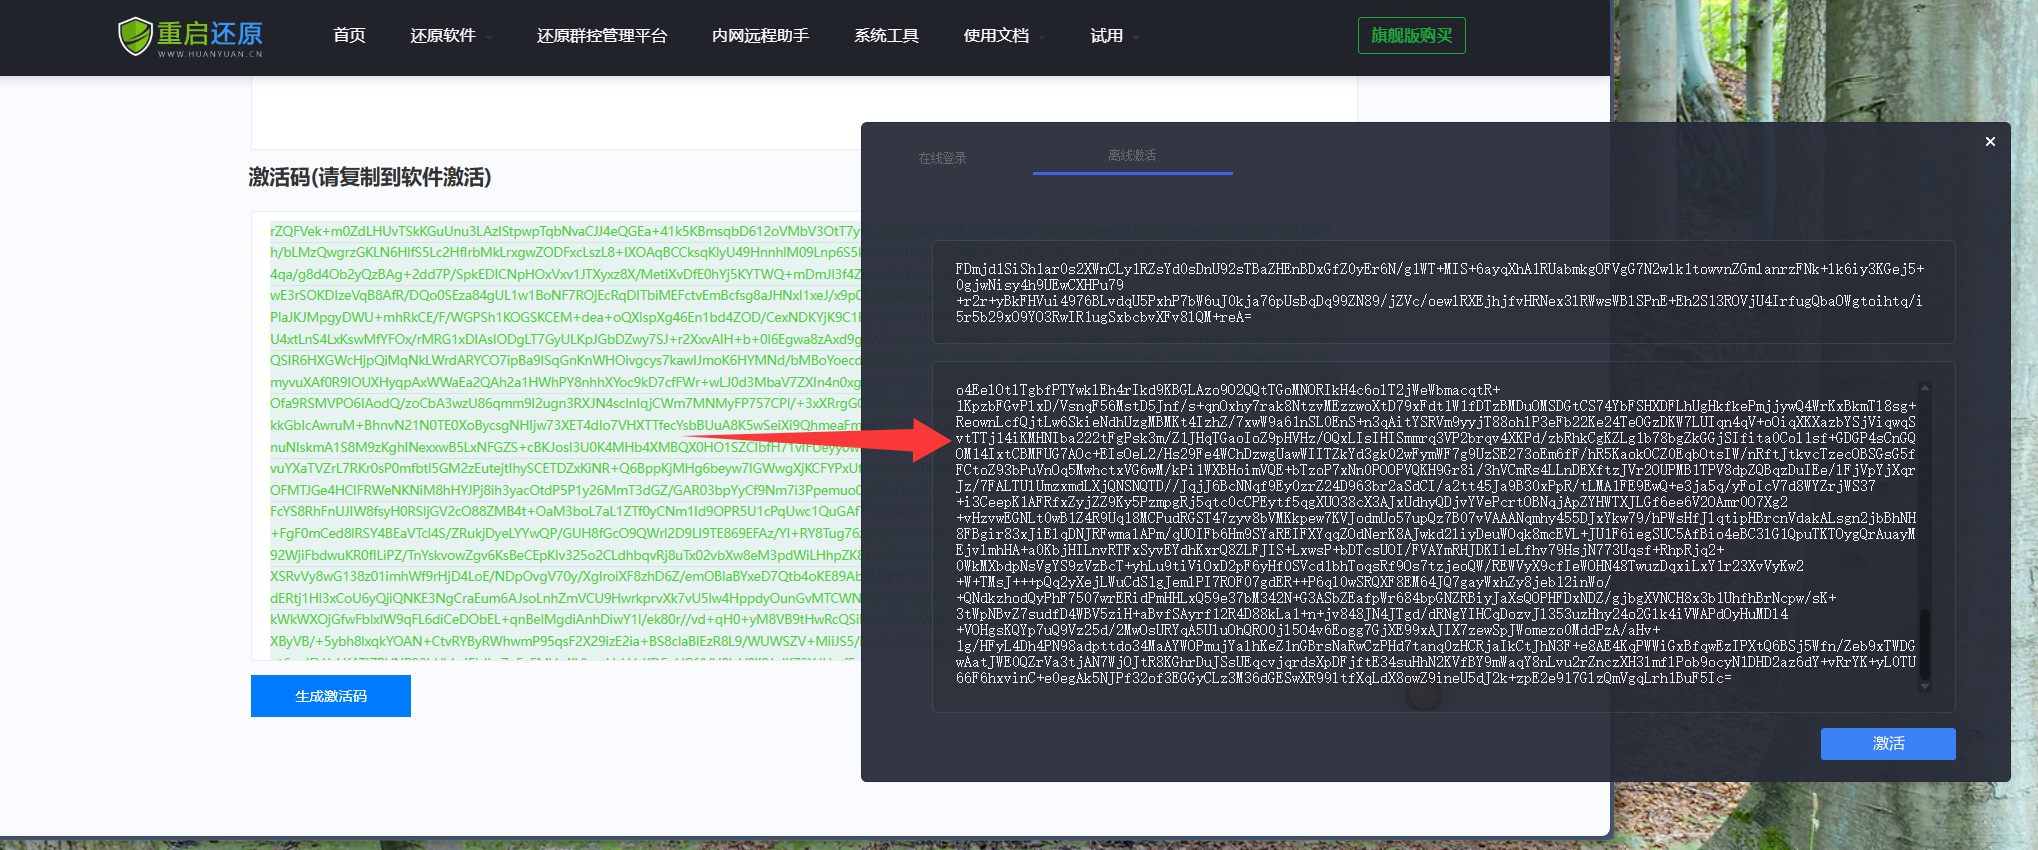Click the scroll-down arrow of activation code box
Image resolution: width=2038 pixels, height=850 pixels.
pyautogui.click(x=1924, y=687)
